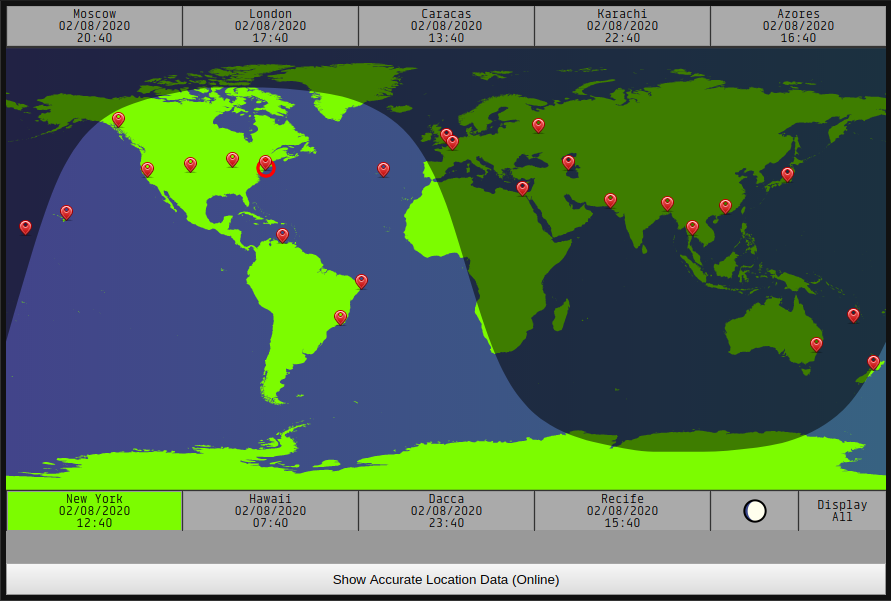This screenshot has width=891, height=601.
Task: Select the Karachi pin in Pakistan
Action: click(x=610, y=200)
